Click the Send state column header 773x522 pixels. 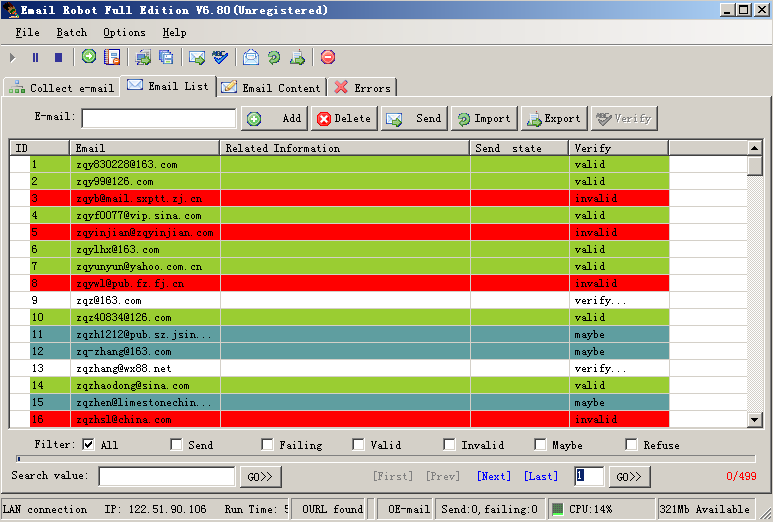coord(519,148)
